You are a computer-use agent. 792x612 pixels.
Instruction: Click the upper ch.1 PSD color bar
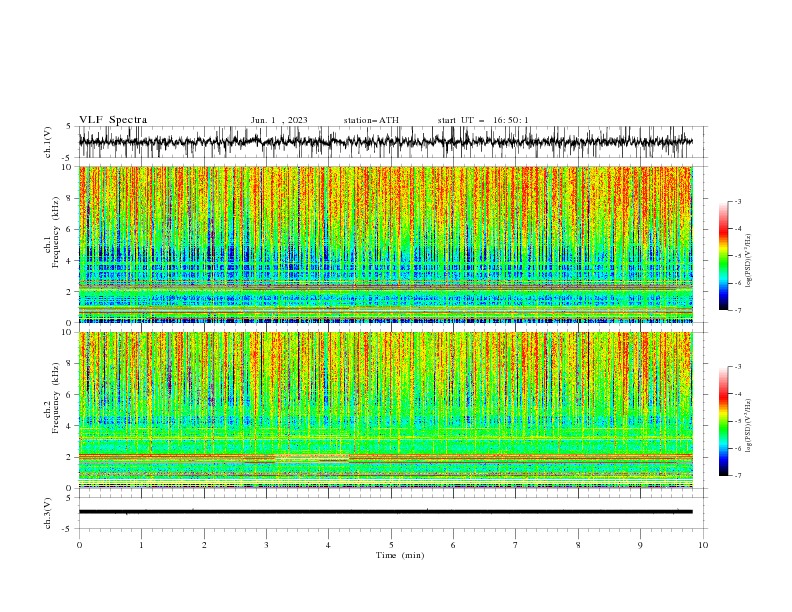pos(723,256)
